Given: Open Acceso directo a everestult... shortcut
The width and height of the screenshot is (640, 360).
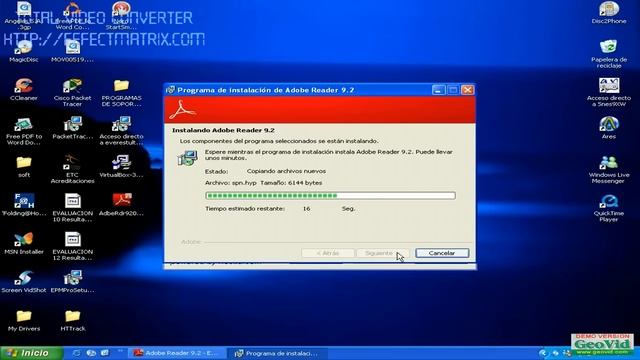Looking at the screenshot, I should [121, 131].
